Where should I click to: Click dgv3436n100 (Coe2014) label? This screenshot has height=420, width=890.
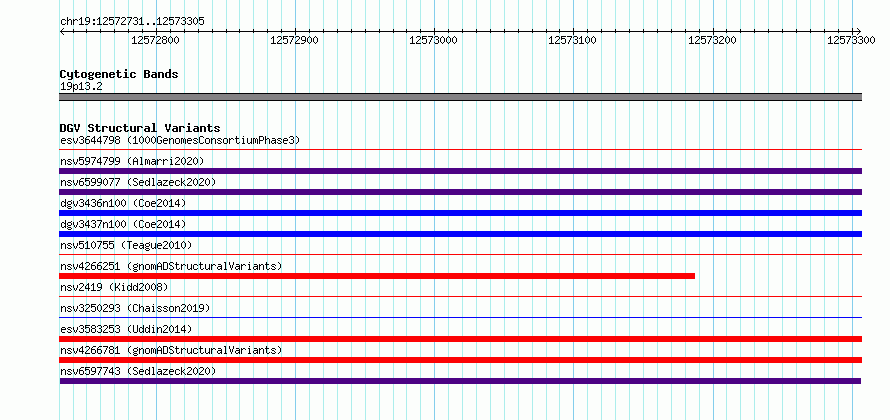(x=123, y=203)
